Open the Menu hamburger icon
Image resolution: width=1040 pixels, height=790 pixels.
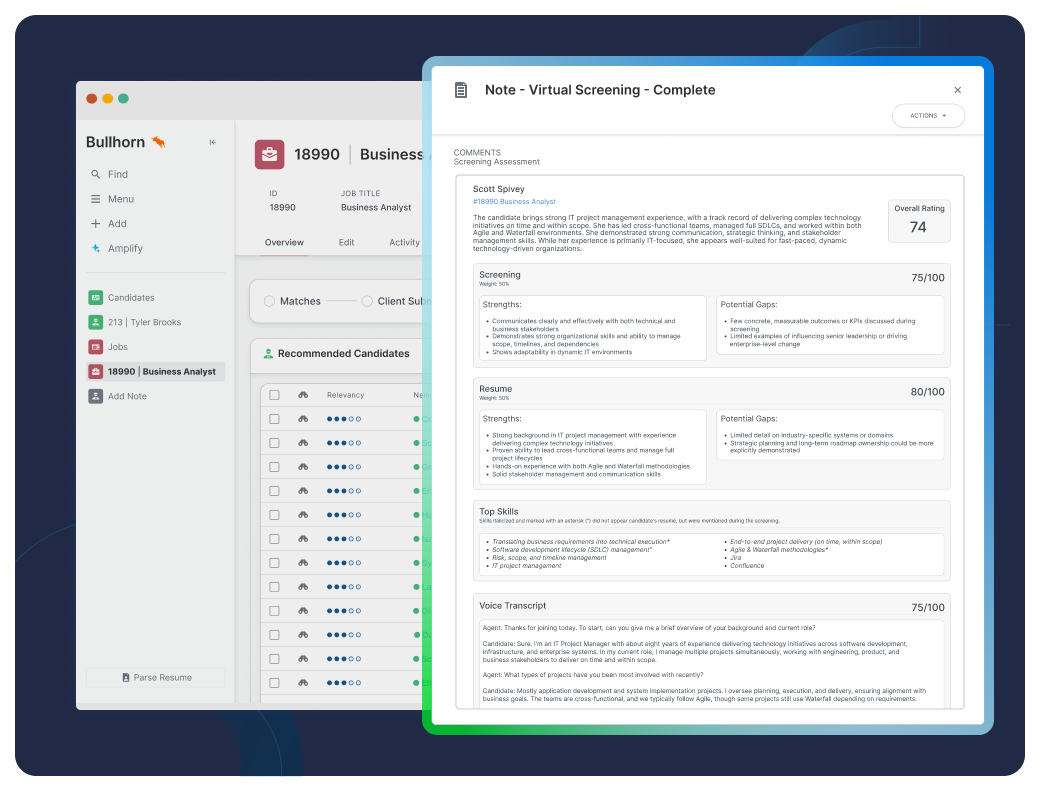(x=96, y=199)
